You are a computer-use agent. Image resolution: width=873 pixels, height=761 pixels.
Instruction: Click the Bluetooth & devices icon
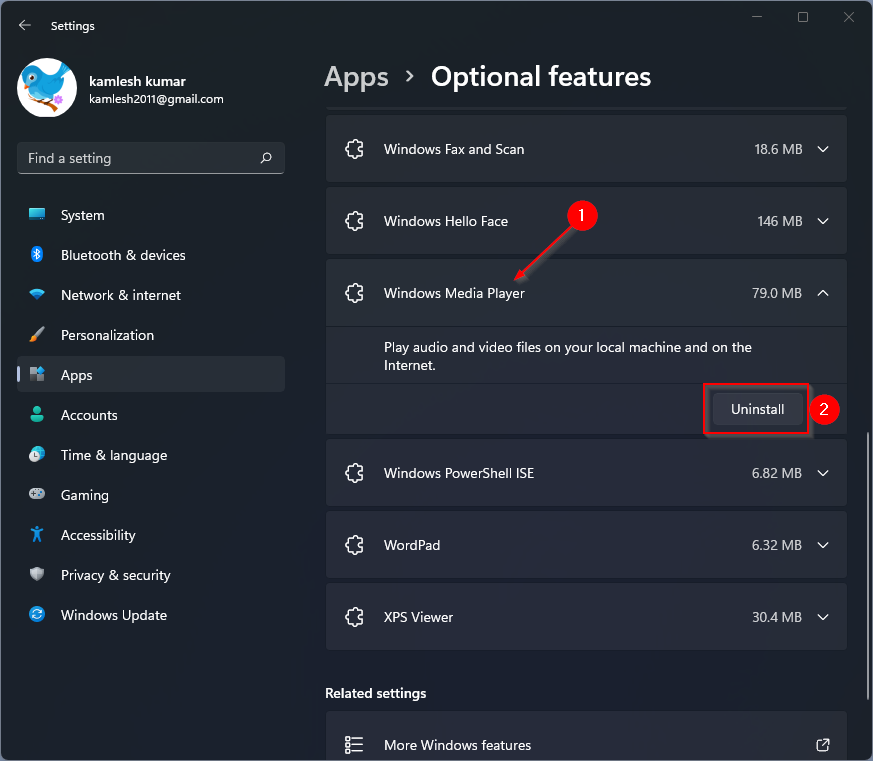coord(37,255)
